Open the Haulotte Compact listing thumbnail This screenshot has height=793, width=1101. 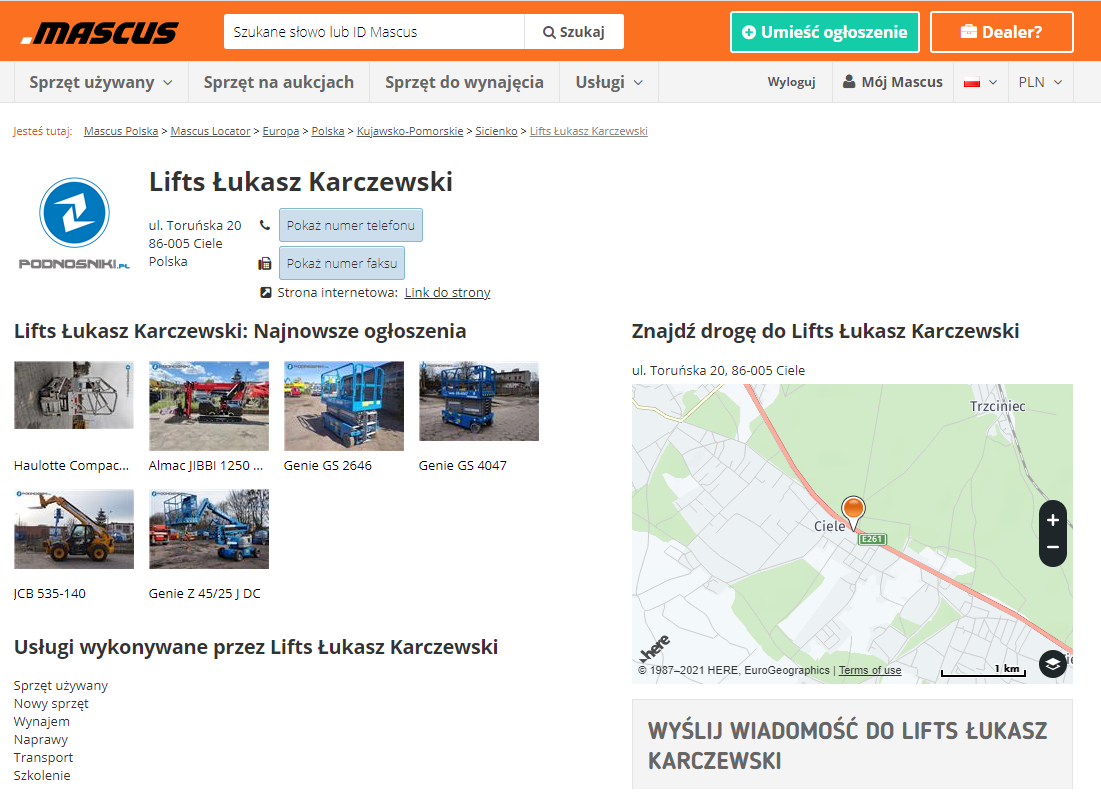click(74, 395)
